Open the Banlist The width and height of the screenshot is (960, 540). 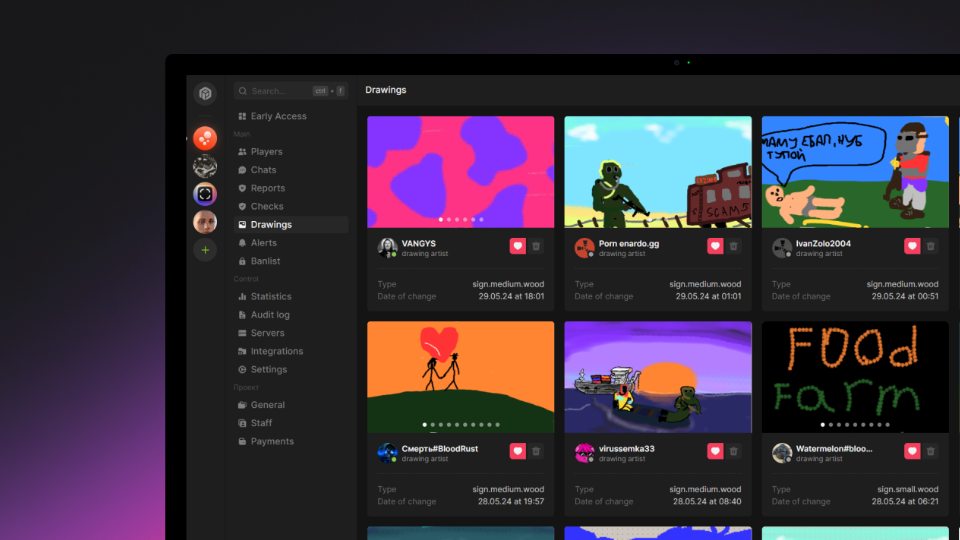pyautogui.click(x=291, y=261)
